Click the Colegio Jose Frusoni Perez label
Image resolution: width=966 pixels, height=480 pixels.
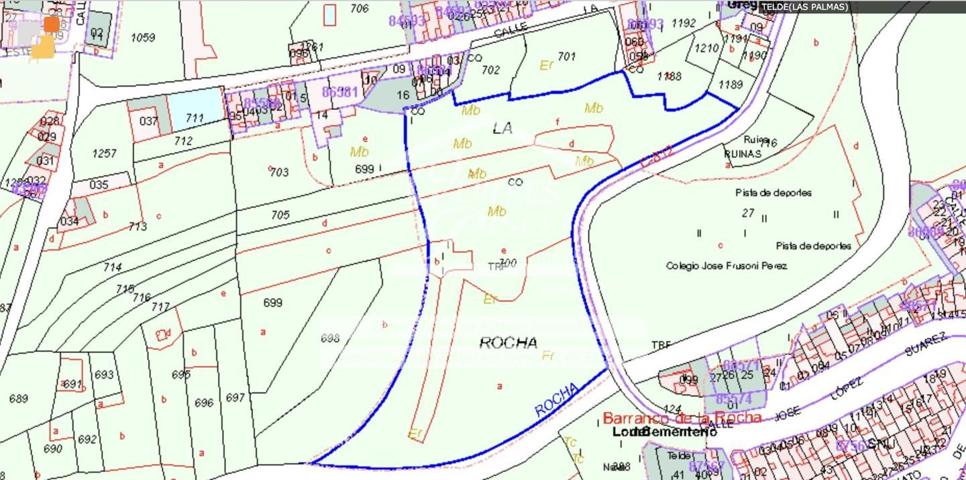pyautogui.click(x=727, y=266)
